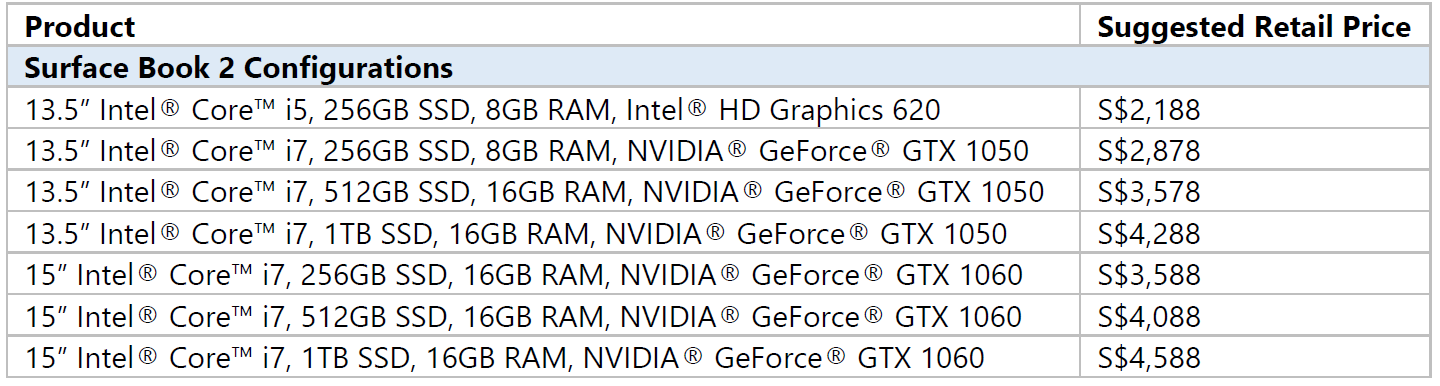This screenshot has width=1440, height=386.
Task: Select the 13.5" i7 1TB SSD product cell
Action: [543, 233]
